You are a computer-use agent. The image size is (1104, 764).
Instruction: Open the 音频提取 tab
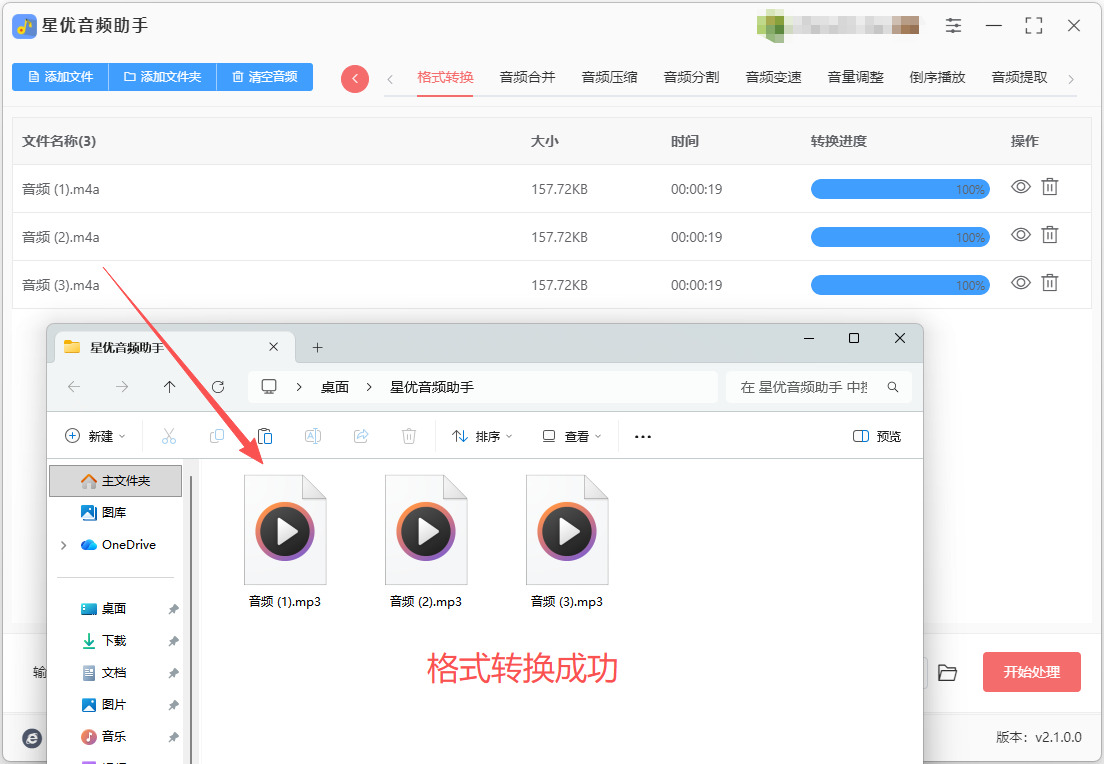(x=1020, y=77)
